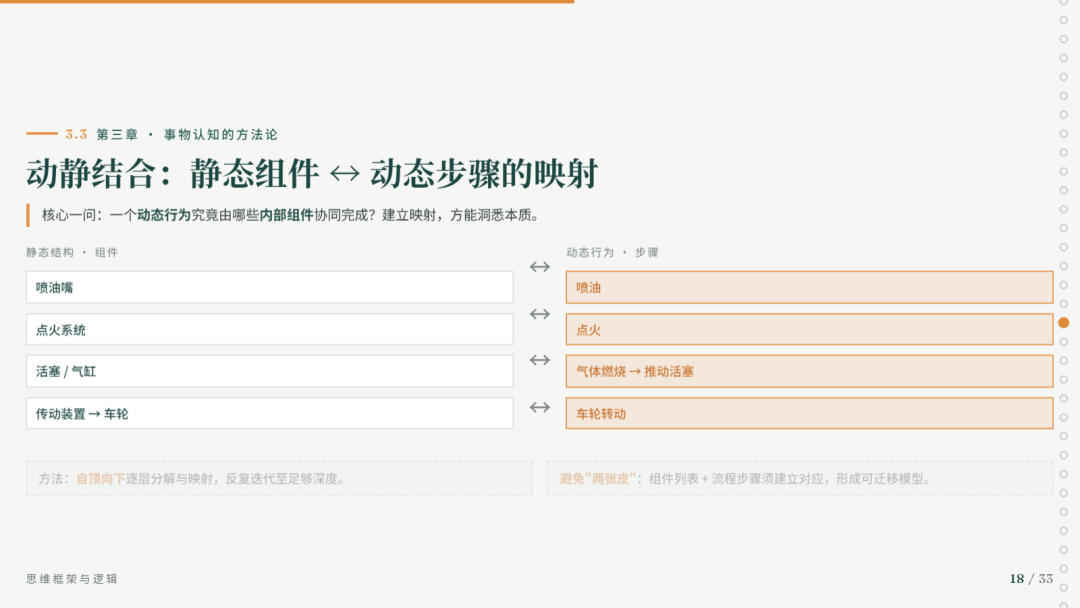
Task: Click the orange progress bar at top
Action: (287, 1)
